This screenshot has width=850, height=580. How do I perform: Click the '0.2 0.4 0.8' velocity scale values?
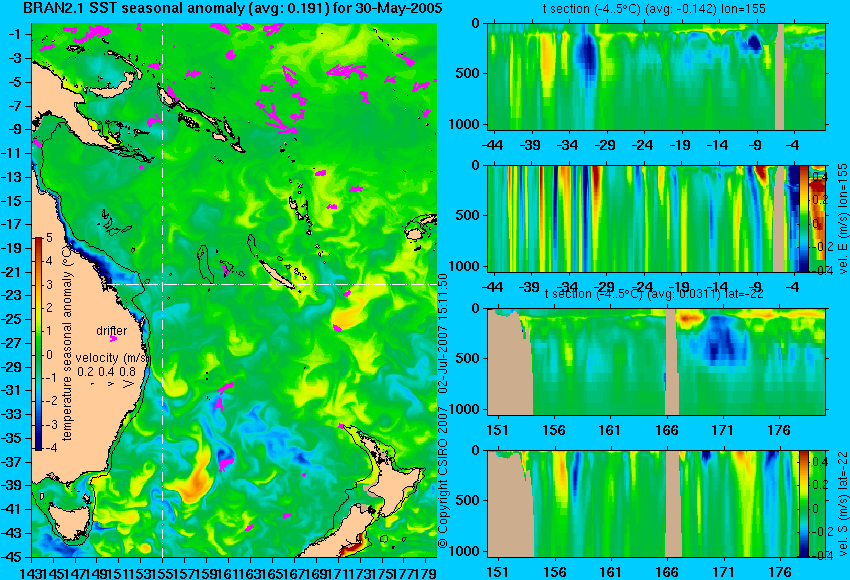[x=106, y=372]
